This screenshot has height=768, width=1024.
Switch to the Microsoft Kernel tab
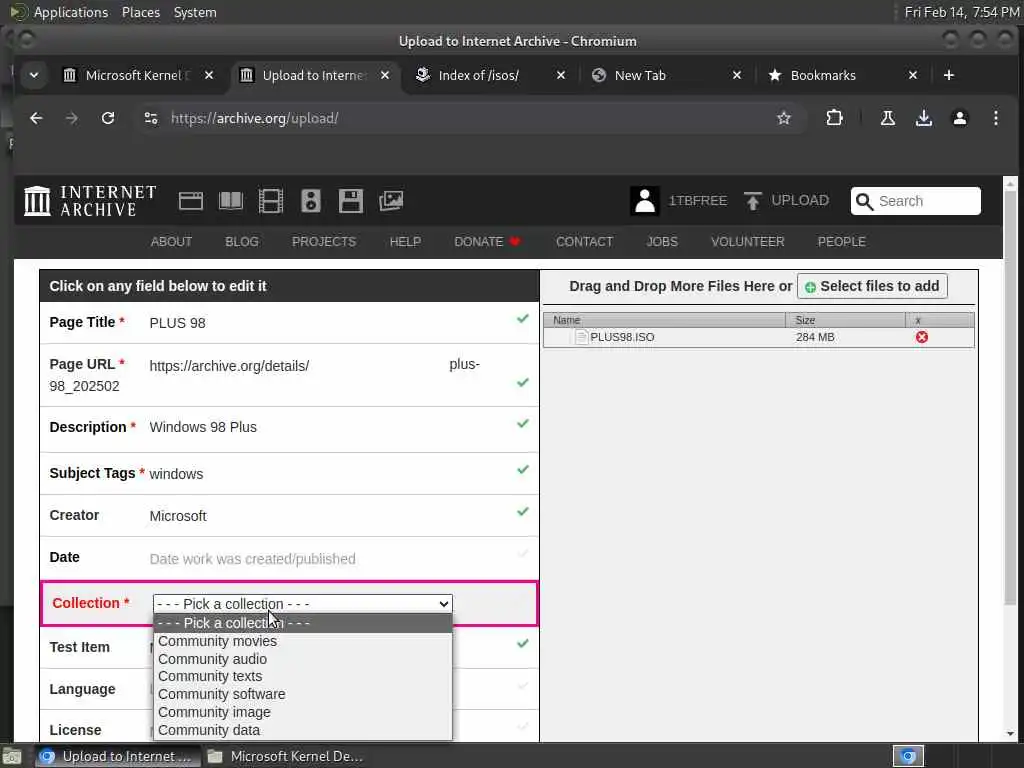pos(138,75)
